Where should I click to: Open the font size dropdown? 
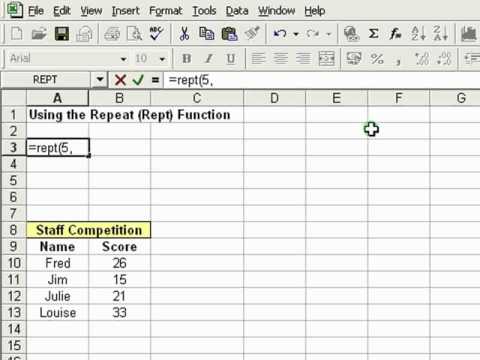click(x=162, y=59)
